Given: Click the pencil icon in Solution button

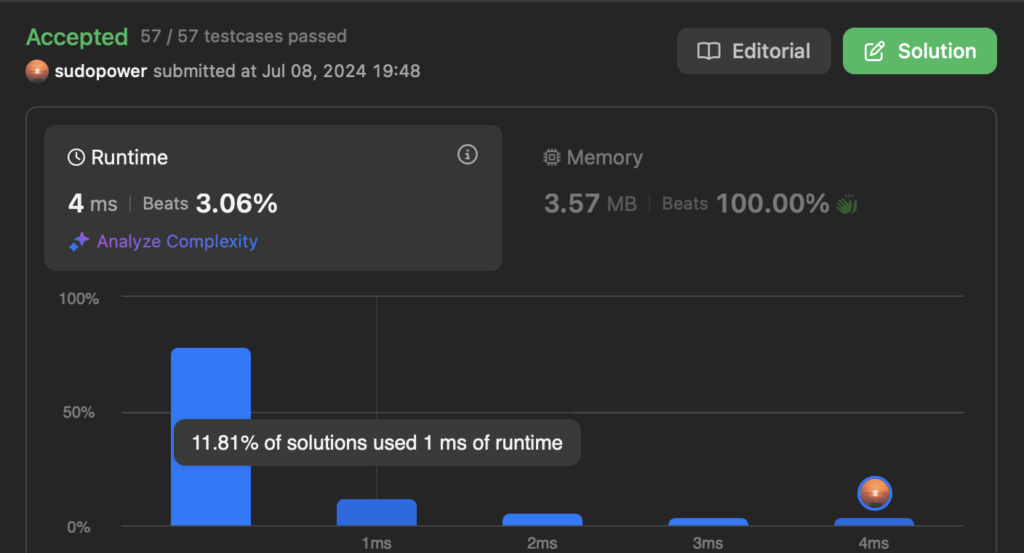Looking at the screenshot, I should pyautogui.click(x=874, y=51).
